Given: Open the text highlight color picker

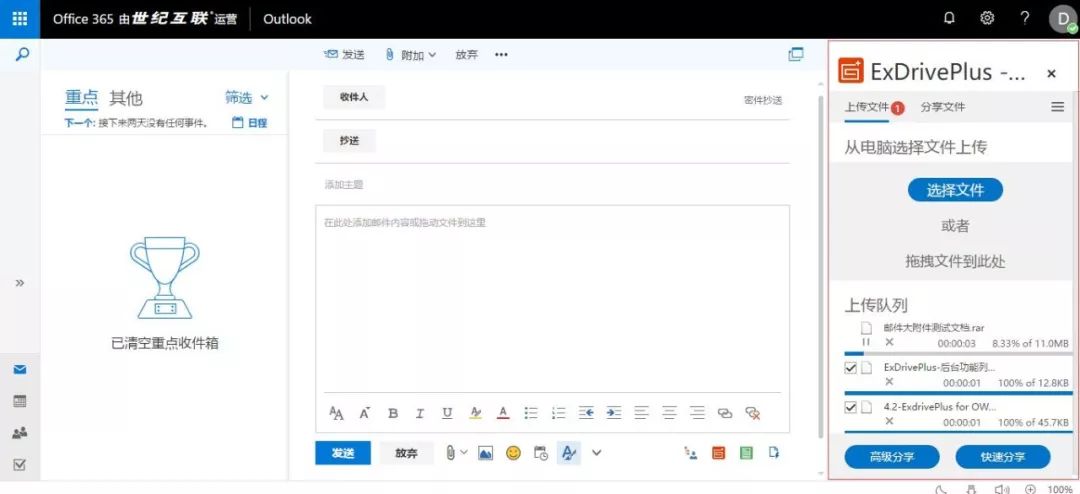Looking at the screenshot, I should (475, 413).
